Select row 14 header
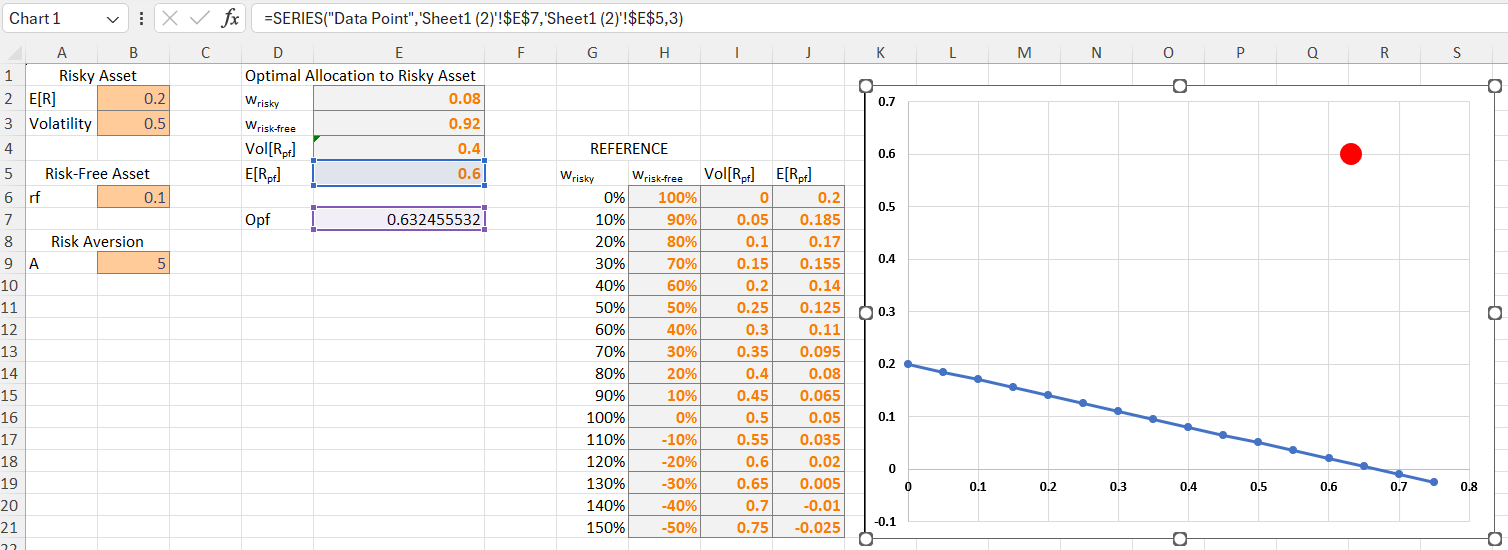Screen dimensions: 1508x550 click(x=11, y=373)
